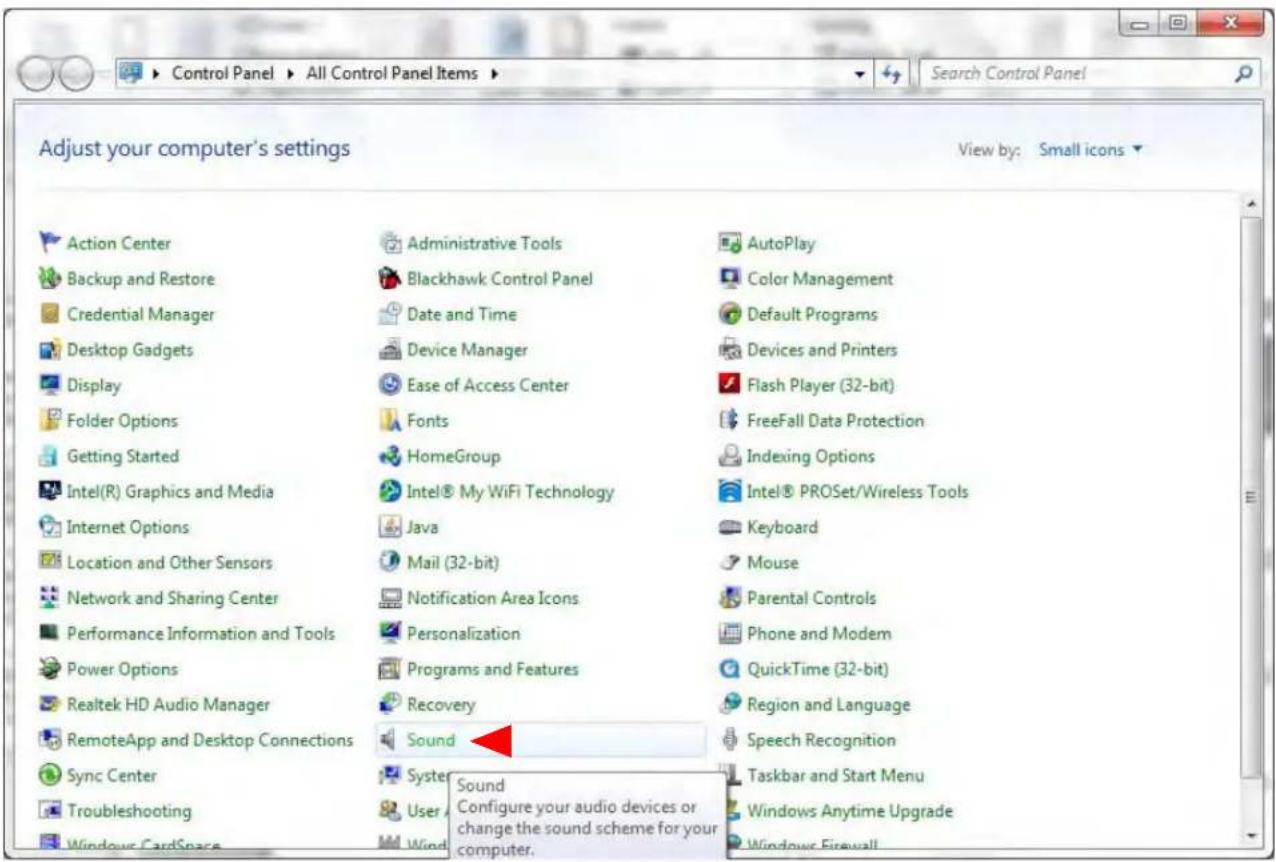The image size is (1276, 862).
Task: Open Indexing Options link
Action: click(x=811, y=456)
